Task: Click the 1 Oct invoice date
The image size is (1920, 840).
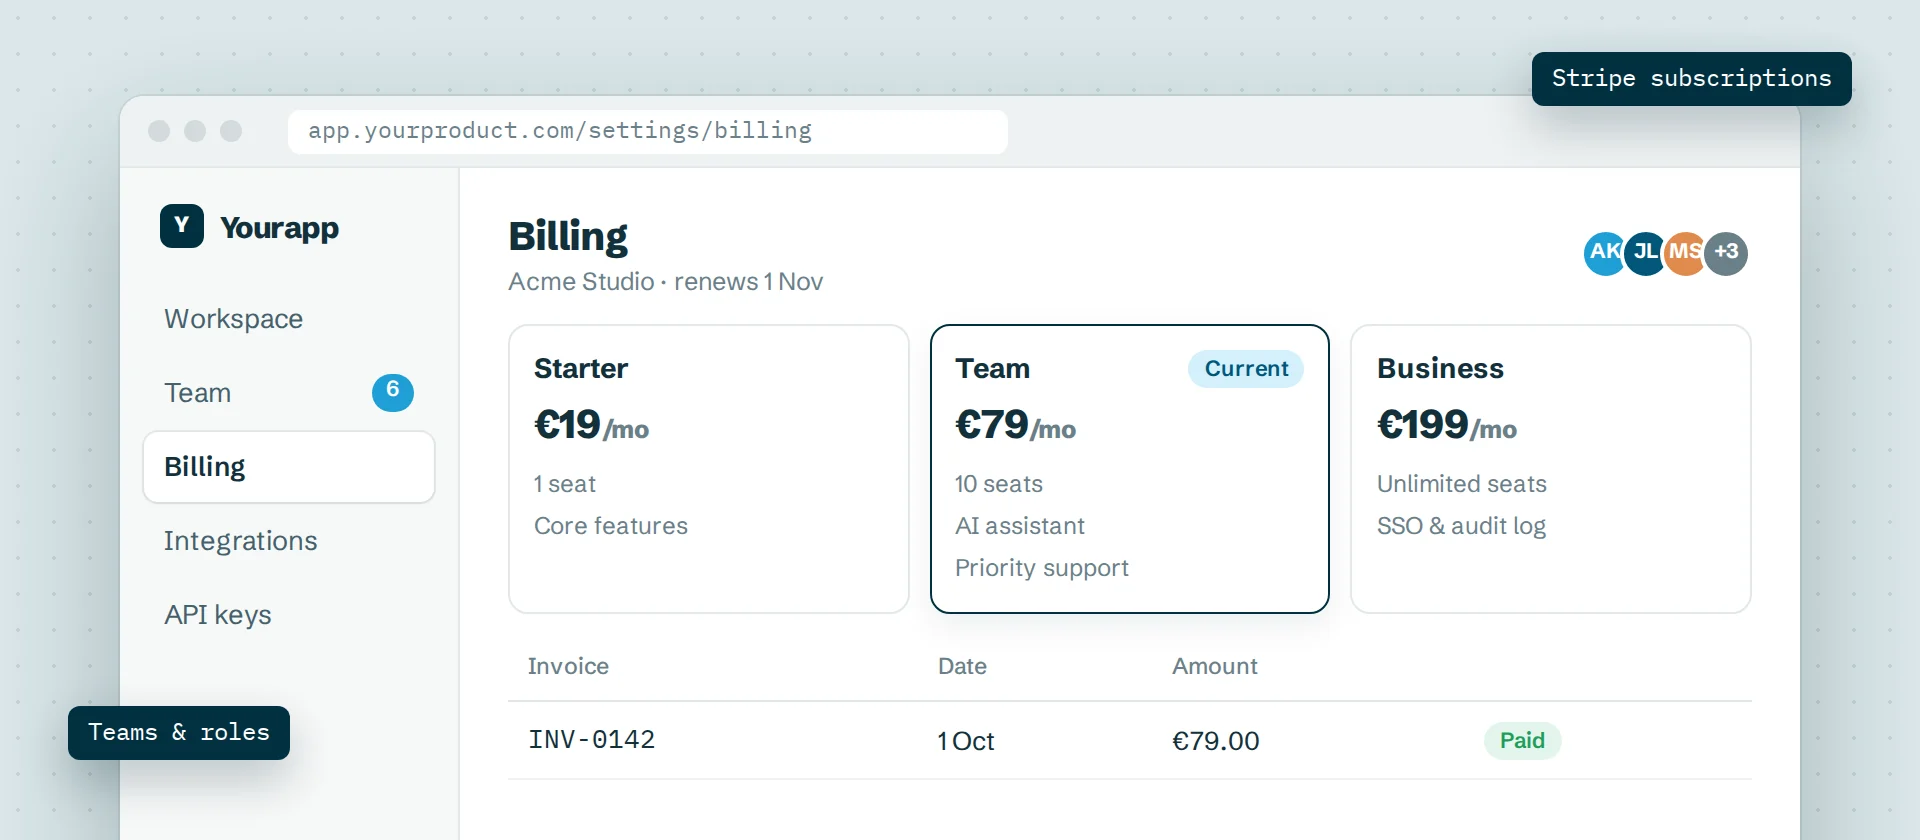Action: pyautogui.click(x=966, y=741)
